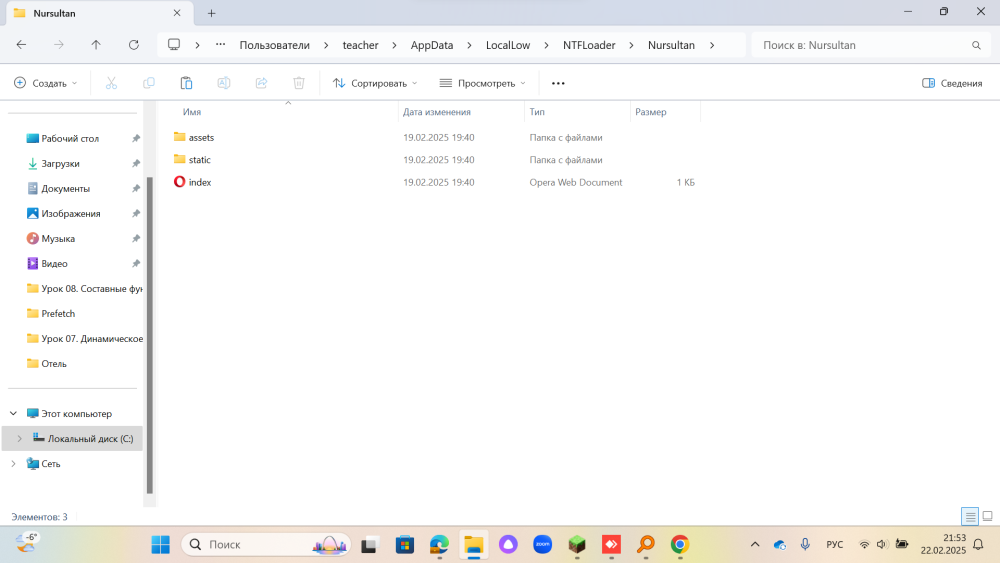Image resolution: width=1000 pixels, height=563 pixels.
Task: Click the taskbar Поиск search box
Action: tap(267, 545)
